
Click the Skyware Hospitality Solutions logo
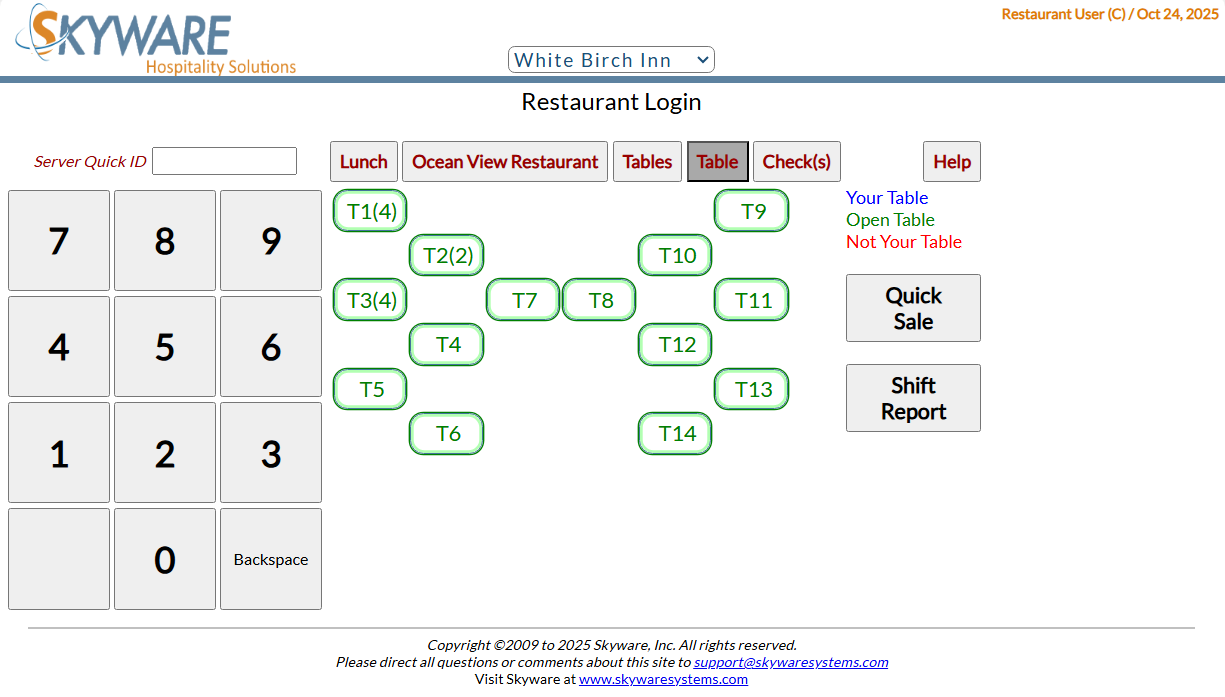(155, 40)
